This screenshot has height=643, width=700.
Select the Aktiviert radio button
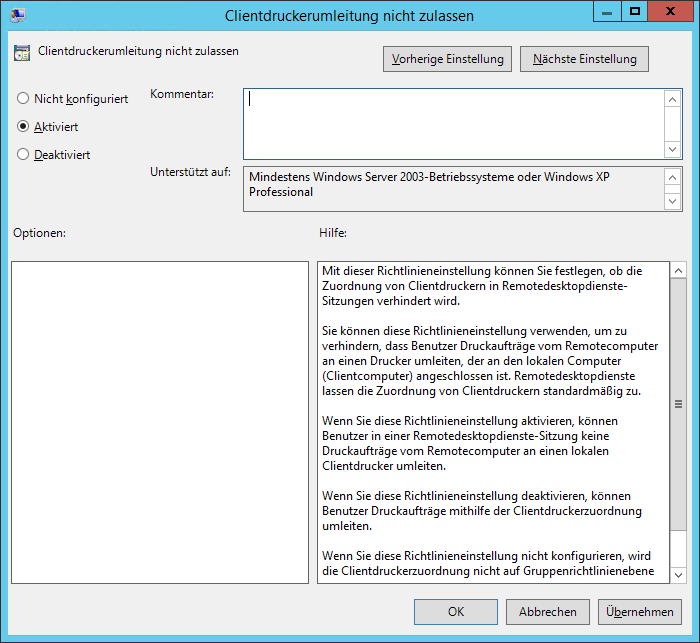[x=23, y=127]
